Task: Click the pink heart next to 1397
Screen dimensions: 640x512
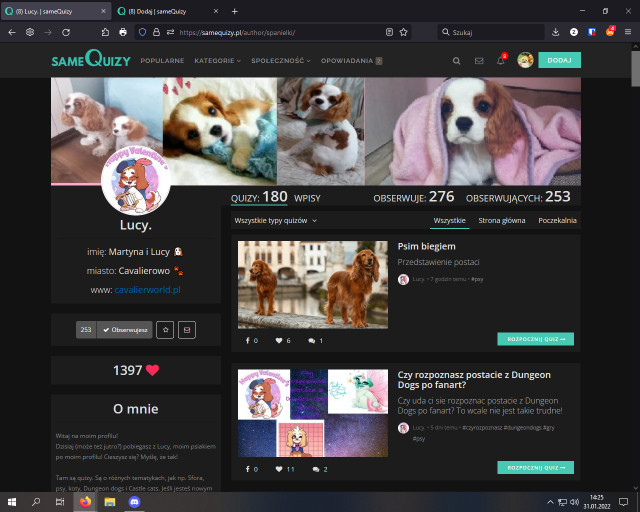Action: (153, 370)
